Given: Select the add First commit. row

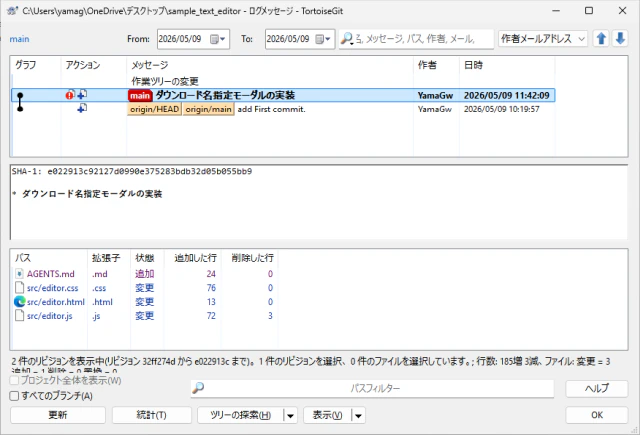Looking at the screenshot, I should pyautogui.click(x=283, y=109).
